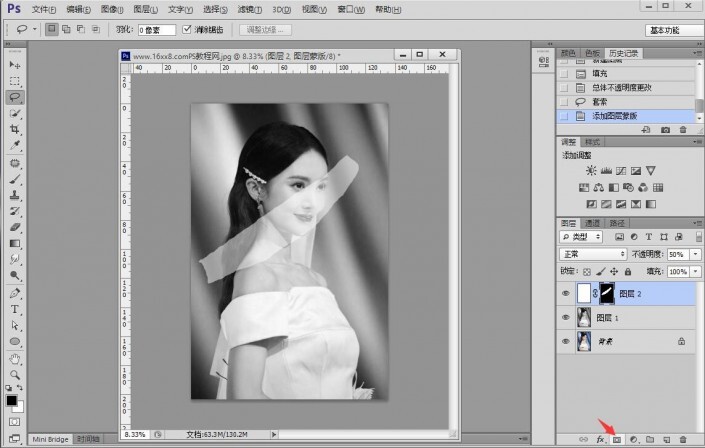This screenshot has height=448, width=705.
Task: Expand the opacity 50% dropdown arrow
Action: click(694, 255)
